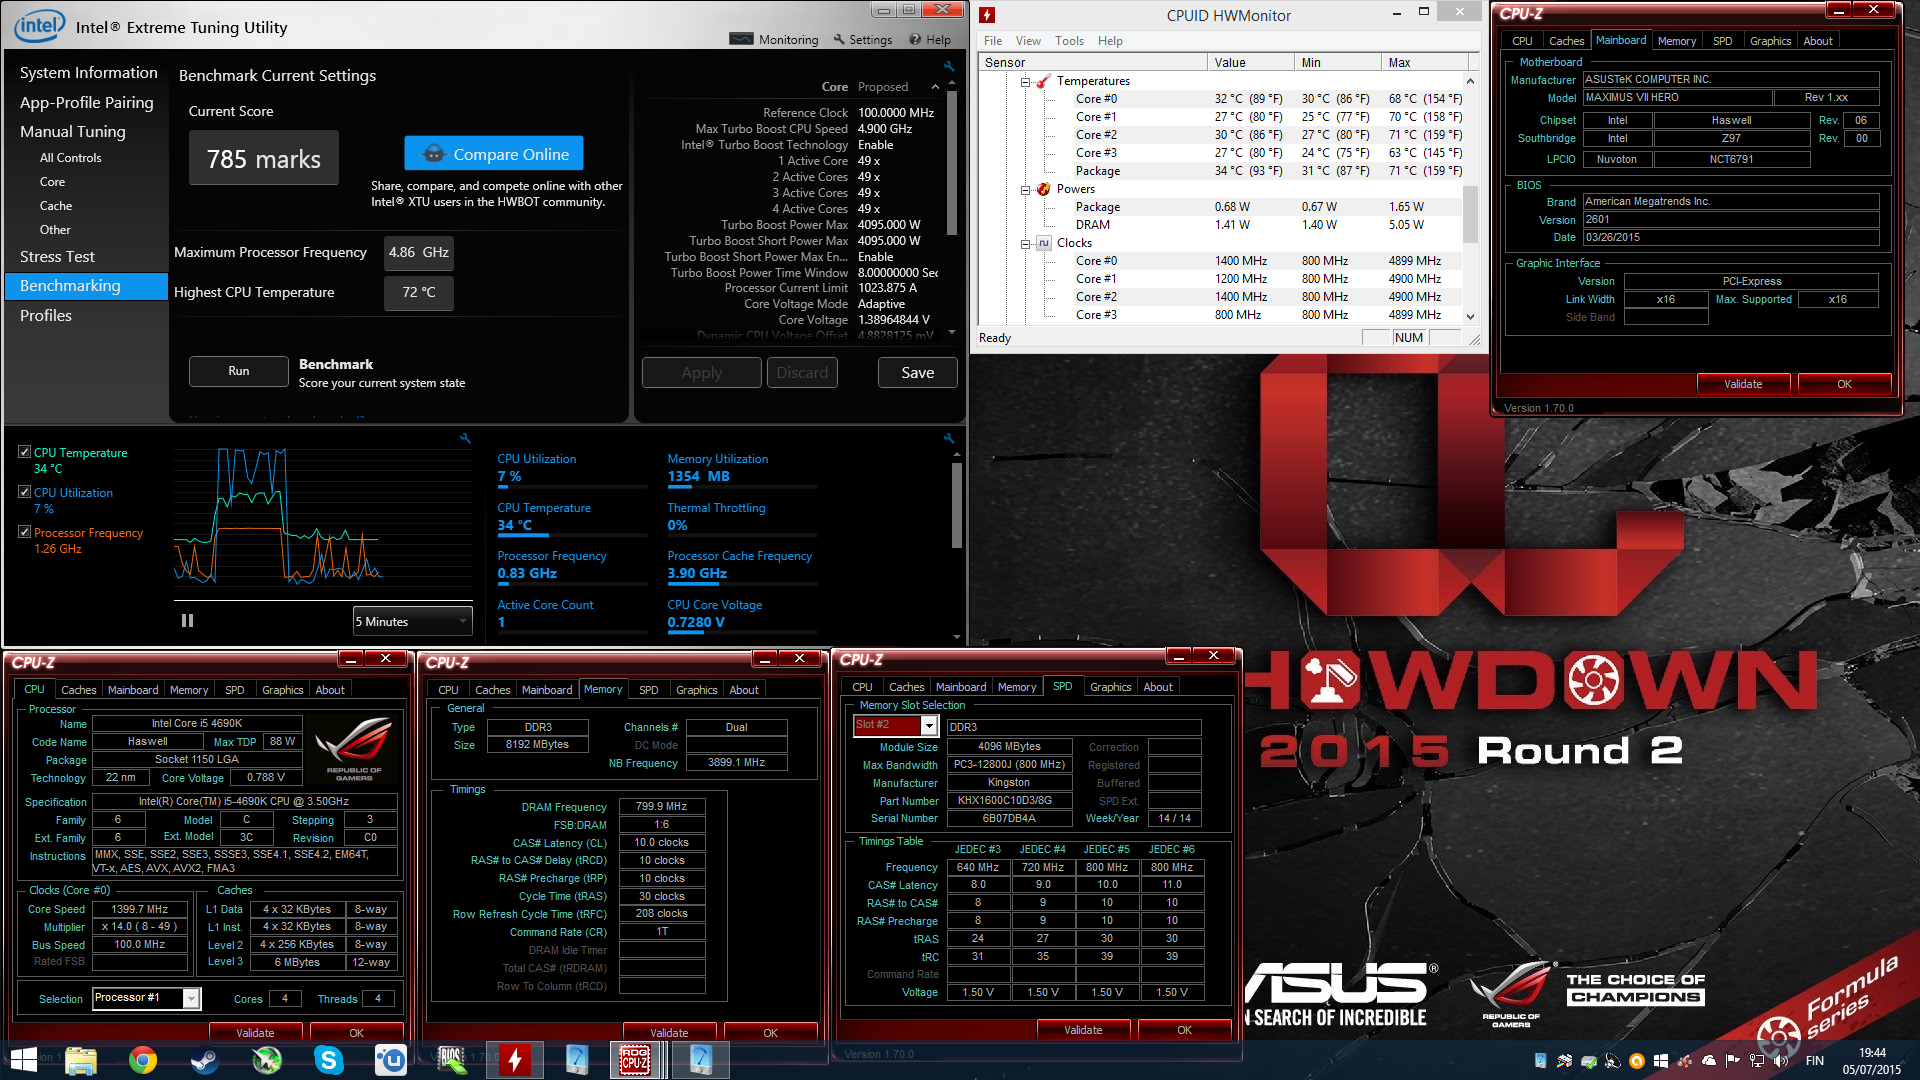Click the HWMonitor title bar lightning icon
1920x1080 pixels.
987,15
